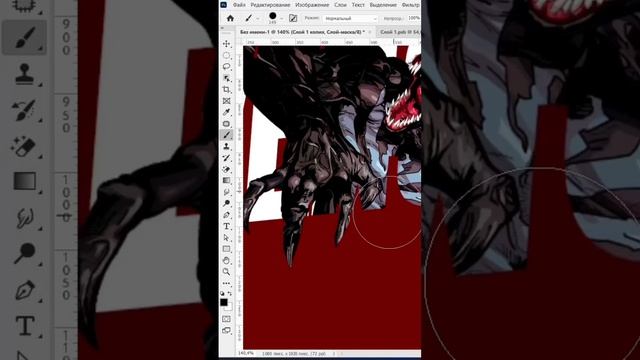This screenshot has height=360, width=640.
Task: Open the Слои menu
Action: 340,5
